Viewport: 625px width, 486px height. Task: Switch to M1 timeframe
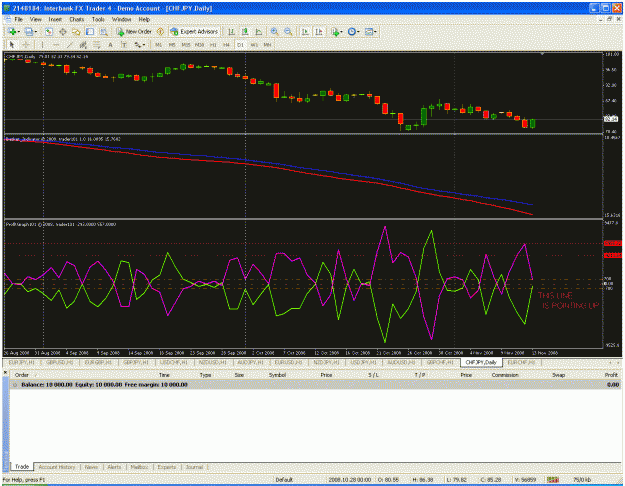tap(159, 45)
